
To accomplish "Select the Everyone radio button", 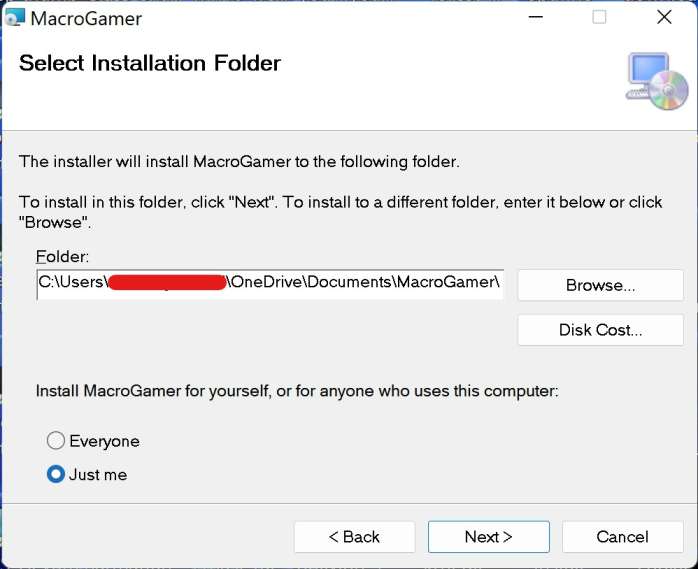I will 56,441.
